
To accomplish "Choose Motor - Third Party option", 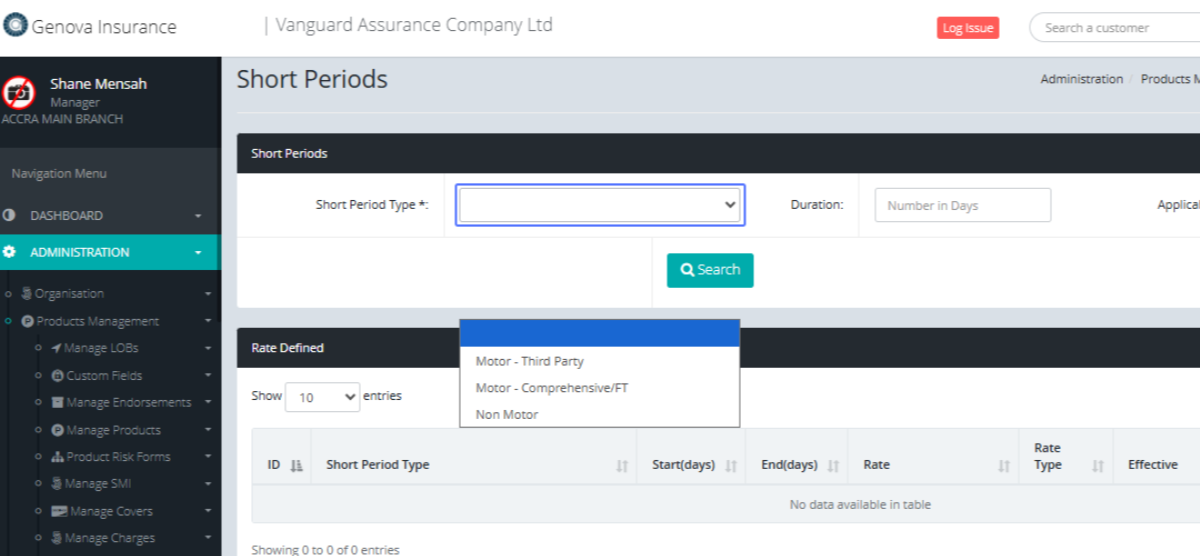I will coord(529,361).
